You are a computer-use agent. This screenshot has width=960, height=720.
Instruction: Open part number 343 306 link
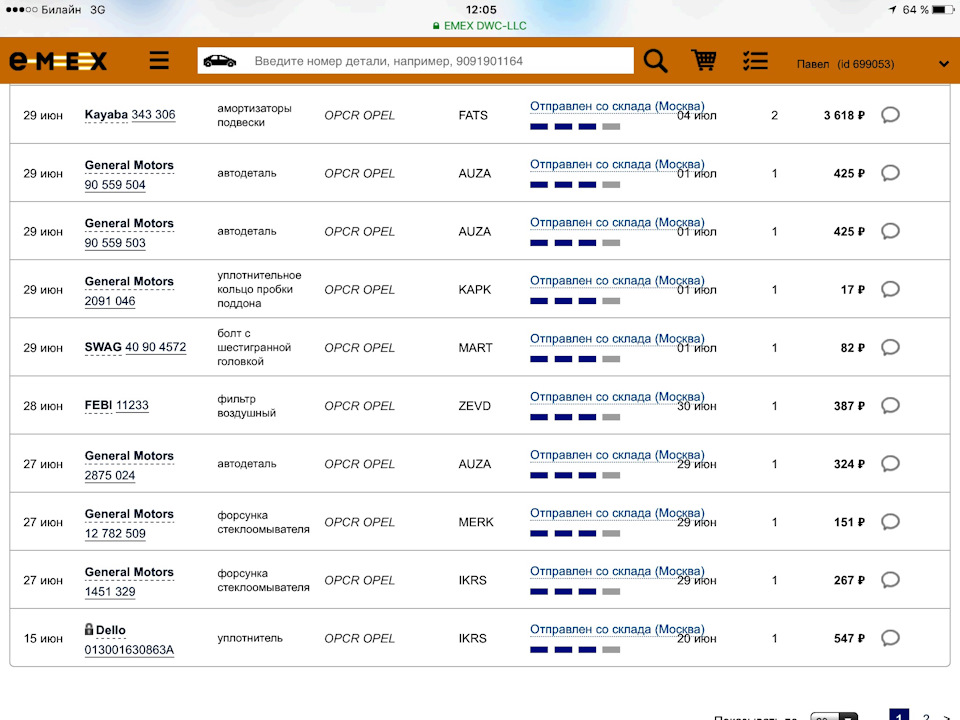[x=153, y=114]
